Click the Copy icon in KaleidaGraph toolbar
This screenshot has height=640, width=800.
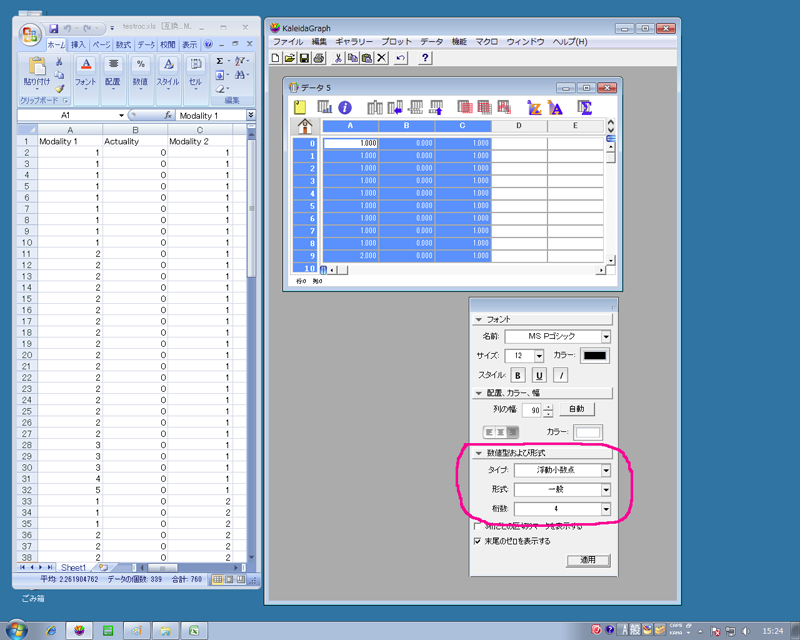tap(352, 58)
